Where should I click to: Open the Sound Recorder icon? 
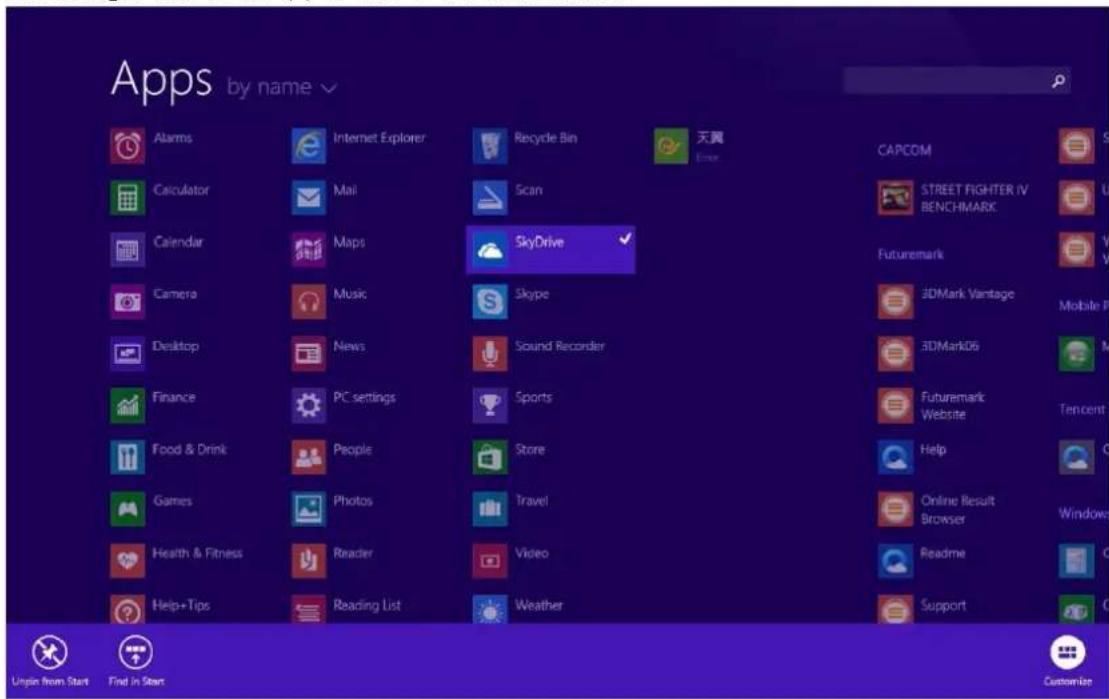pyautogui.click(x=490, y=354)
